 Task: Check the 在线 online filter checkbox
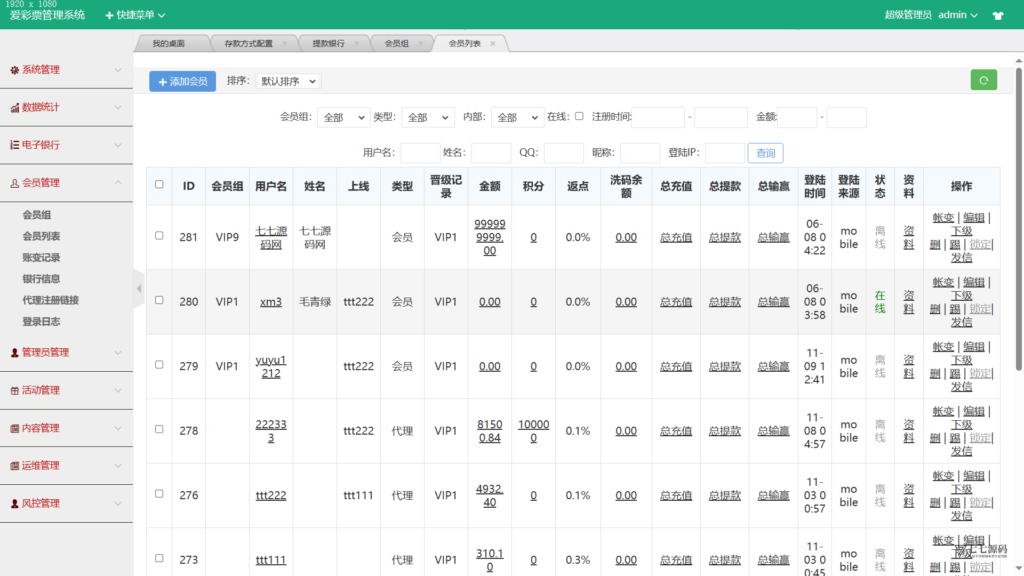579,116
